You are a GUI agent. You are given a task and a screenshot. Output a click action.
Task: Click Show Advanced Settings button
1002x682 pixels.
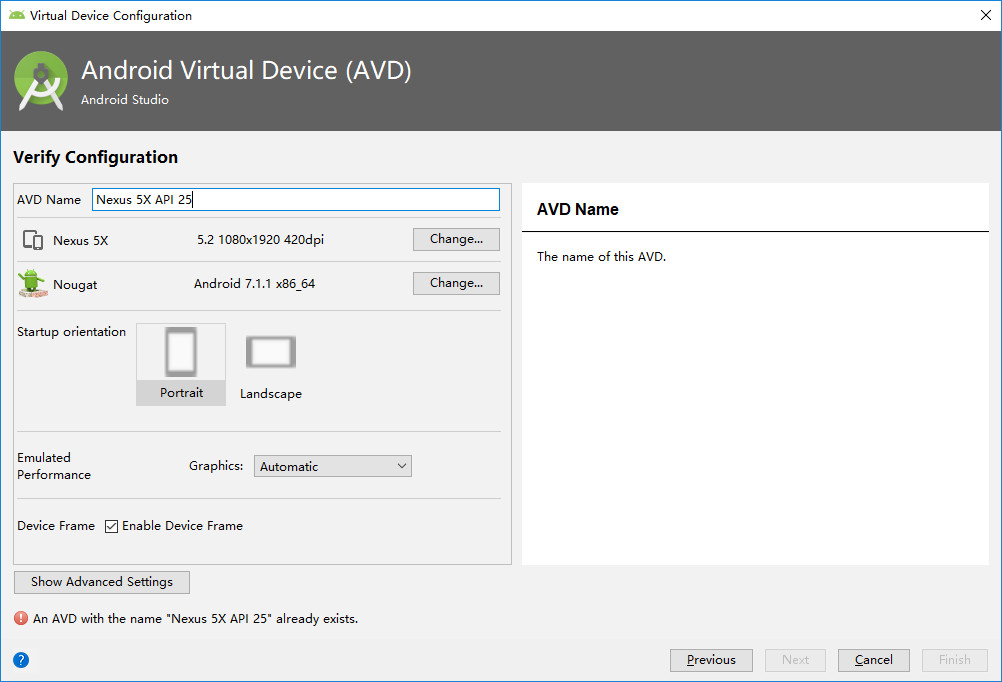pos(102,582)
